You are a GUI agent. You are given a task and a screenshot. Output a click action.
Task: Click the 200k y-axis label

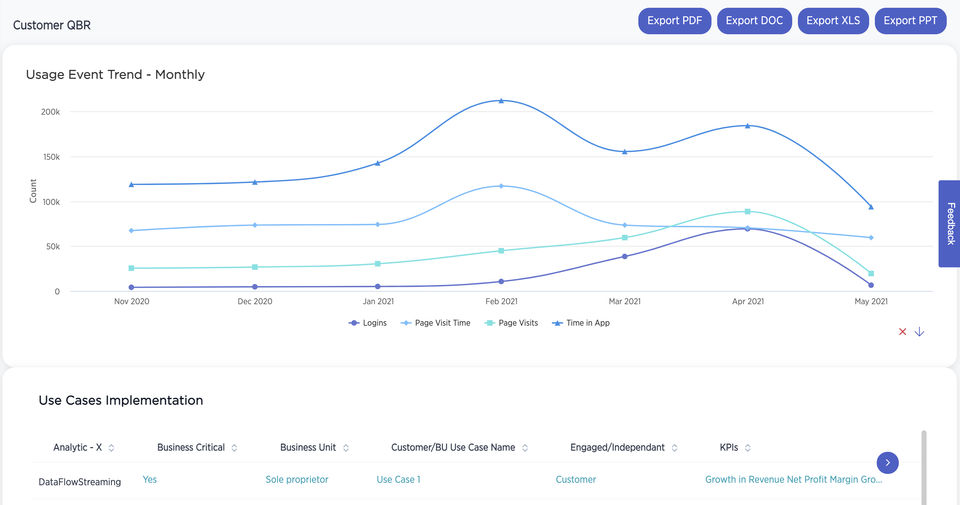point(50,112)
